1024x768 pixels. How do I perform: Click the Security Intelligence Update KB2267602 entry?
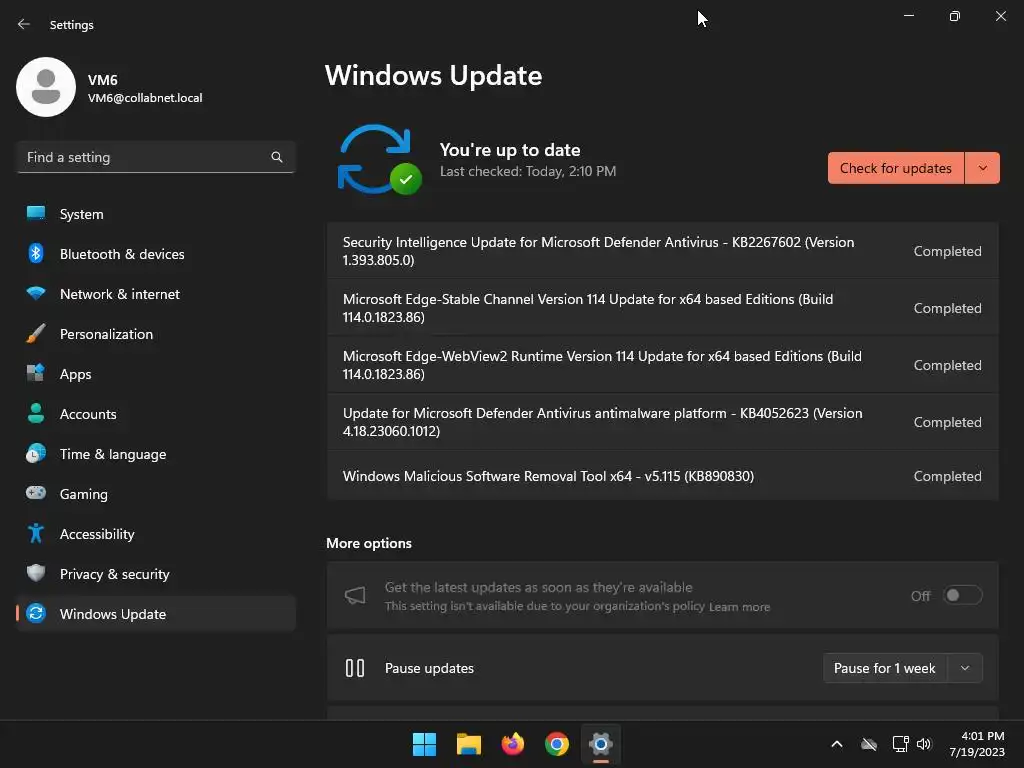click(x=662, y=251)
